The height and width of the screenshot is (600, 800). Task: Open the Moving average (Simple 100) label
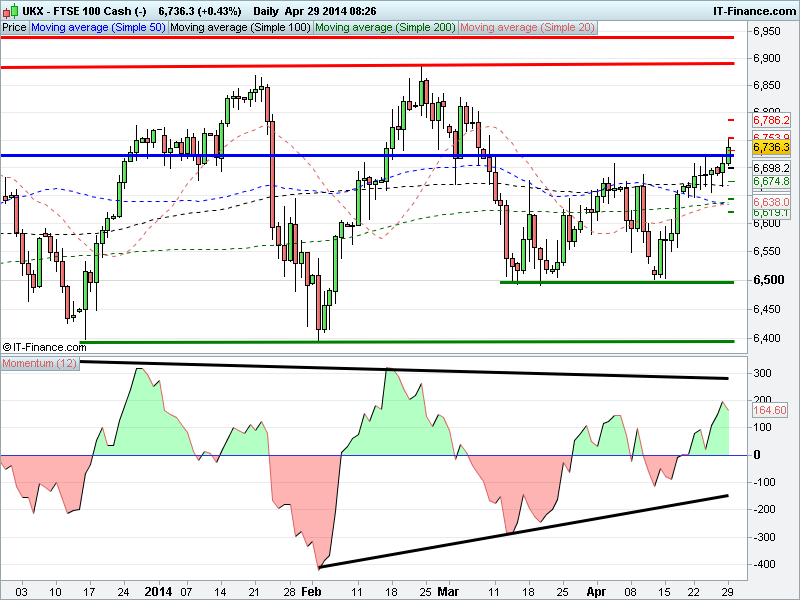(236, 28)
